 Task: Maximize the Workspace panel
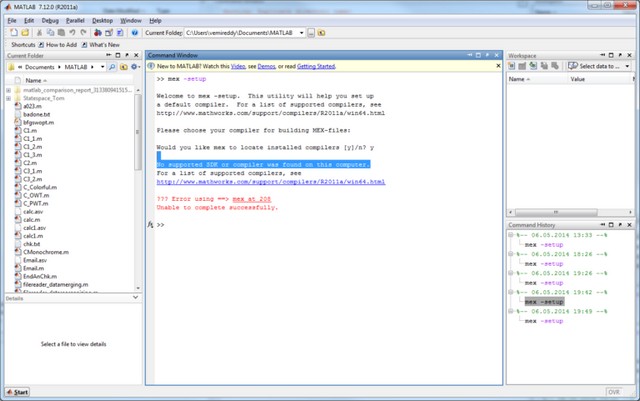[611, 55]
